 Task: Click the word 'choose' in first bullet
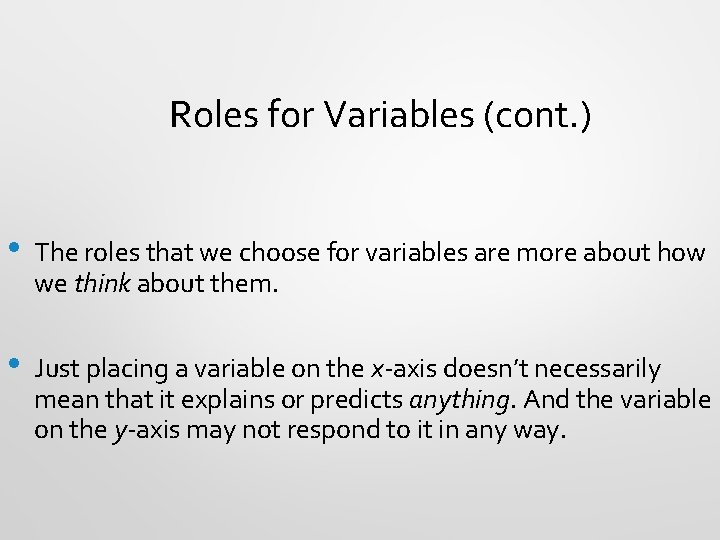click(x=279, y=253)
